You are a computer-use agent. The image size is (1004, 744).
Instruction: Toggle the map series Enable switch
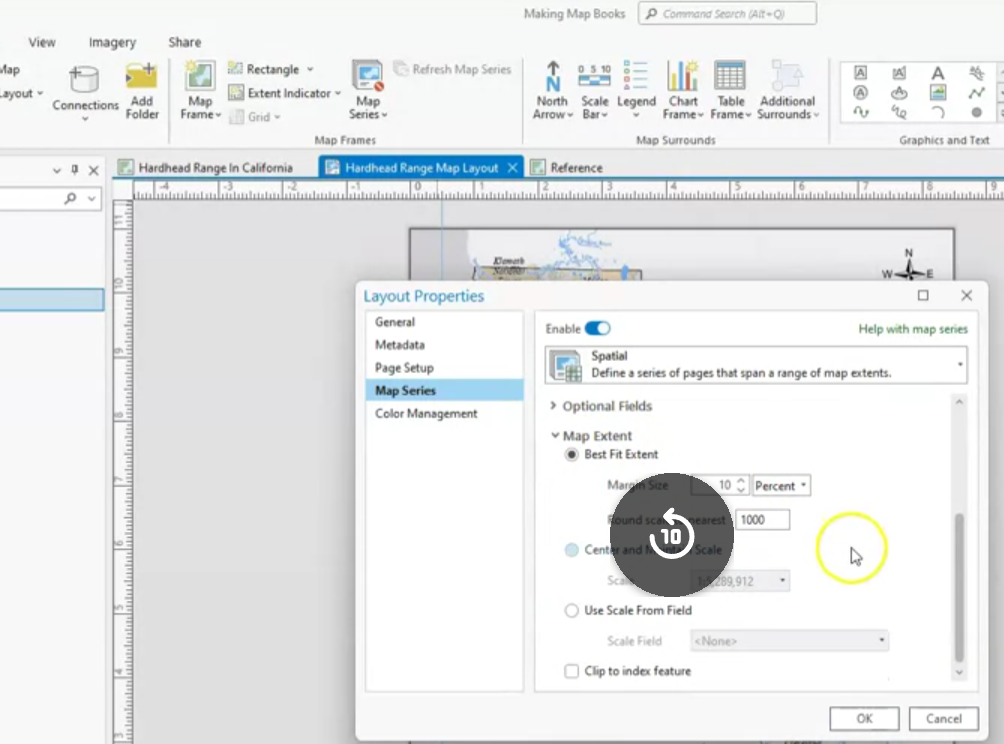[597, 328]
